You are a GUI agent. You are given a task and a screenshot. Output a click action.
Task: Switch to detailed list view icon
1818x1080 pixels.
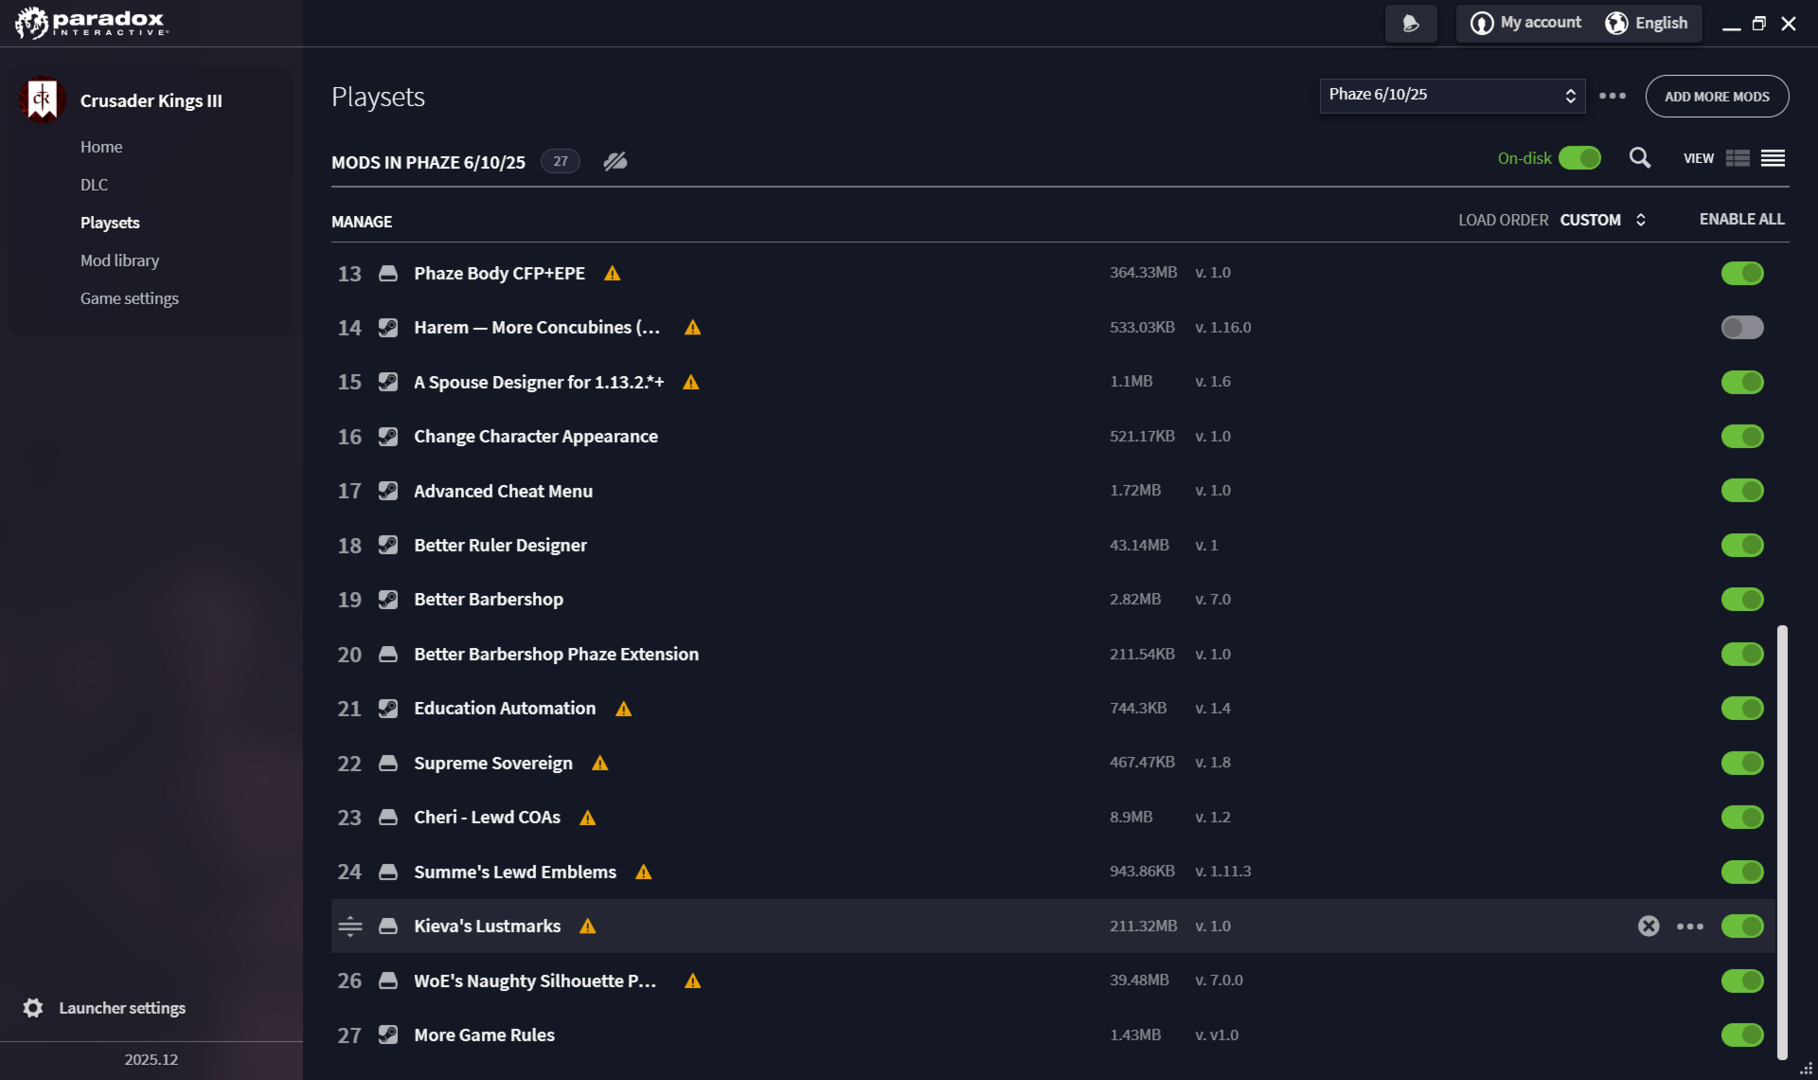pyautogui.click(x=1738, y=158)
